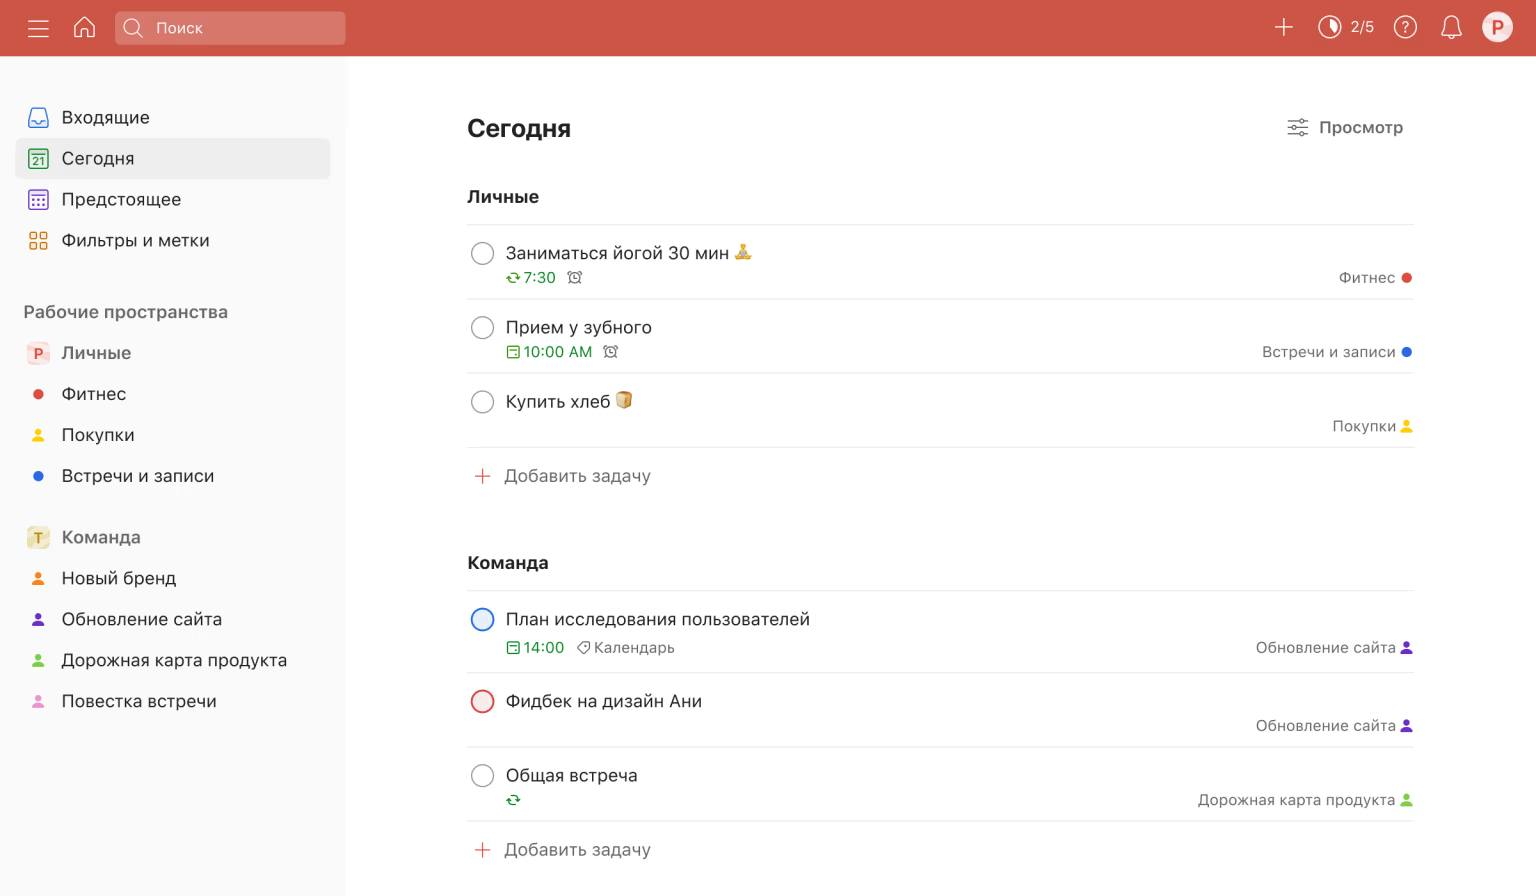Open the hamburger menu

(x=38, y=28)
